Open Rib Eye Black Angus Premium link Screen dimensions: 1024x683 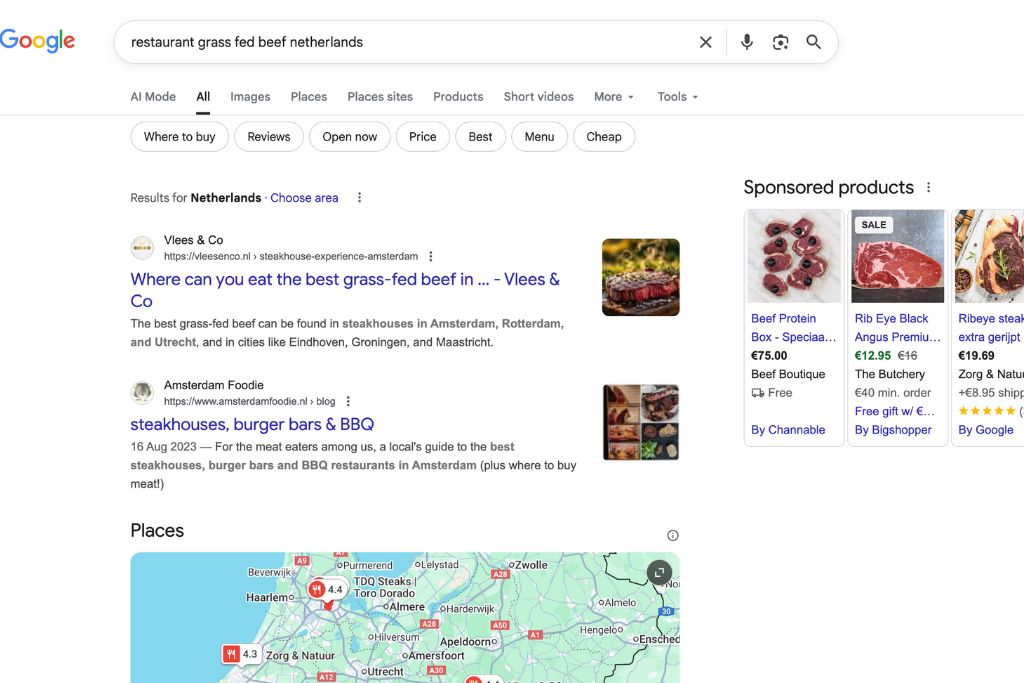(897, 328)
